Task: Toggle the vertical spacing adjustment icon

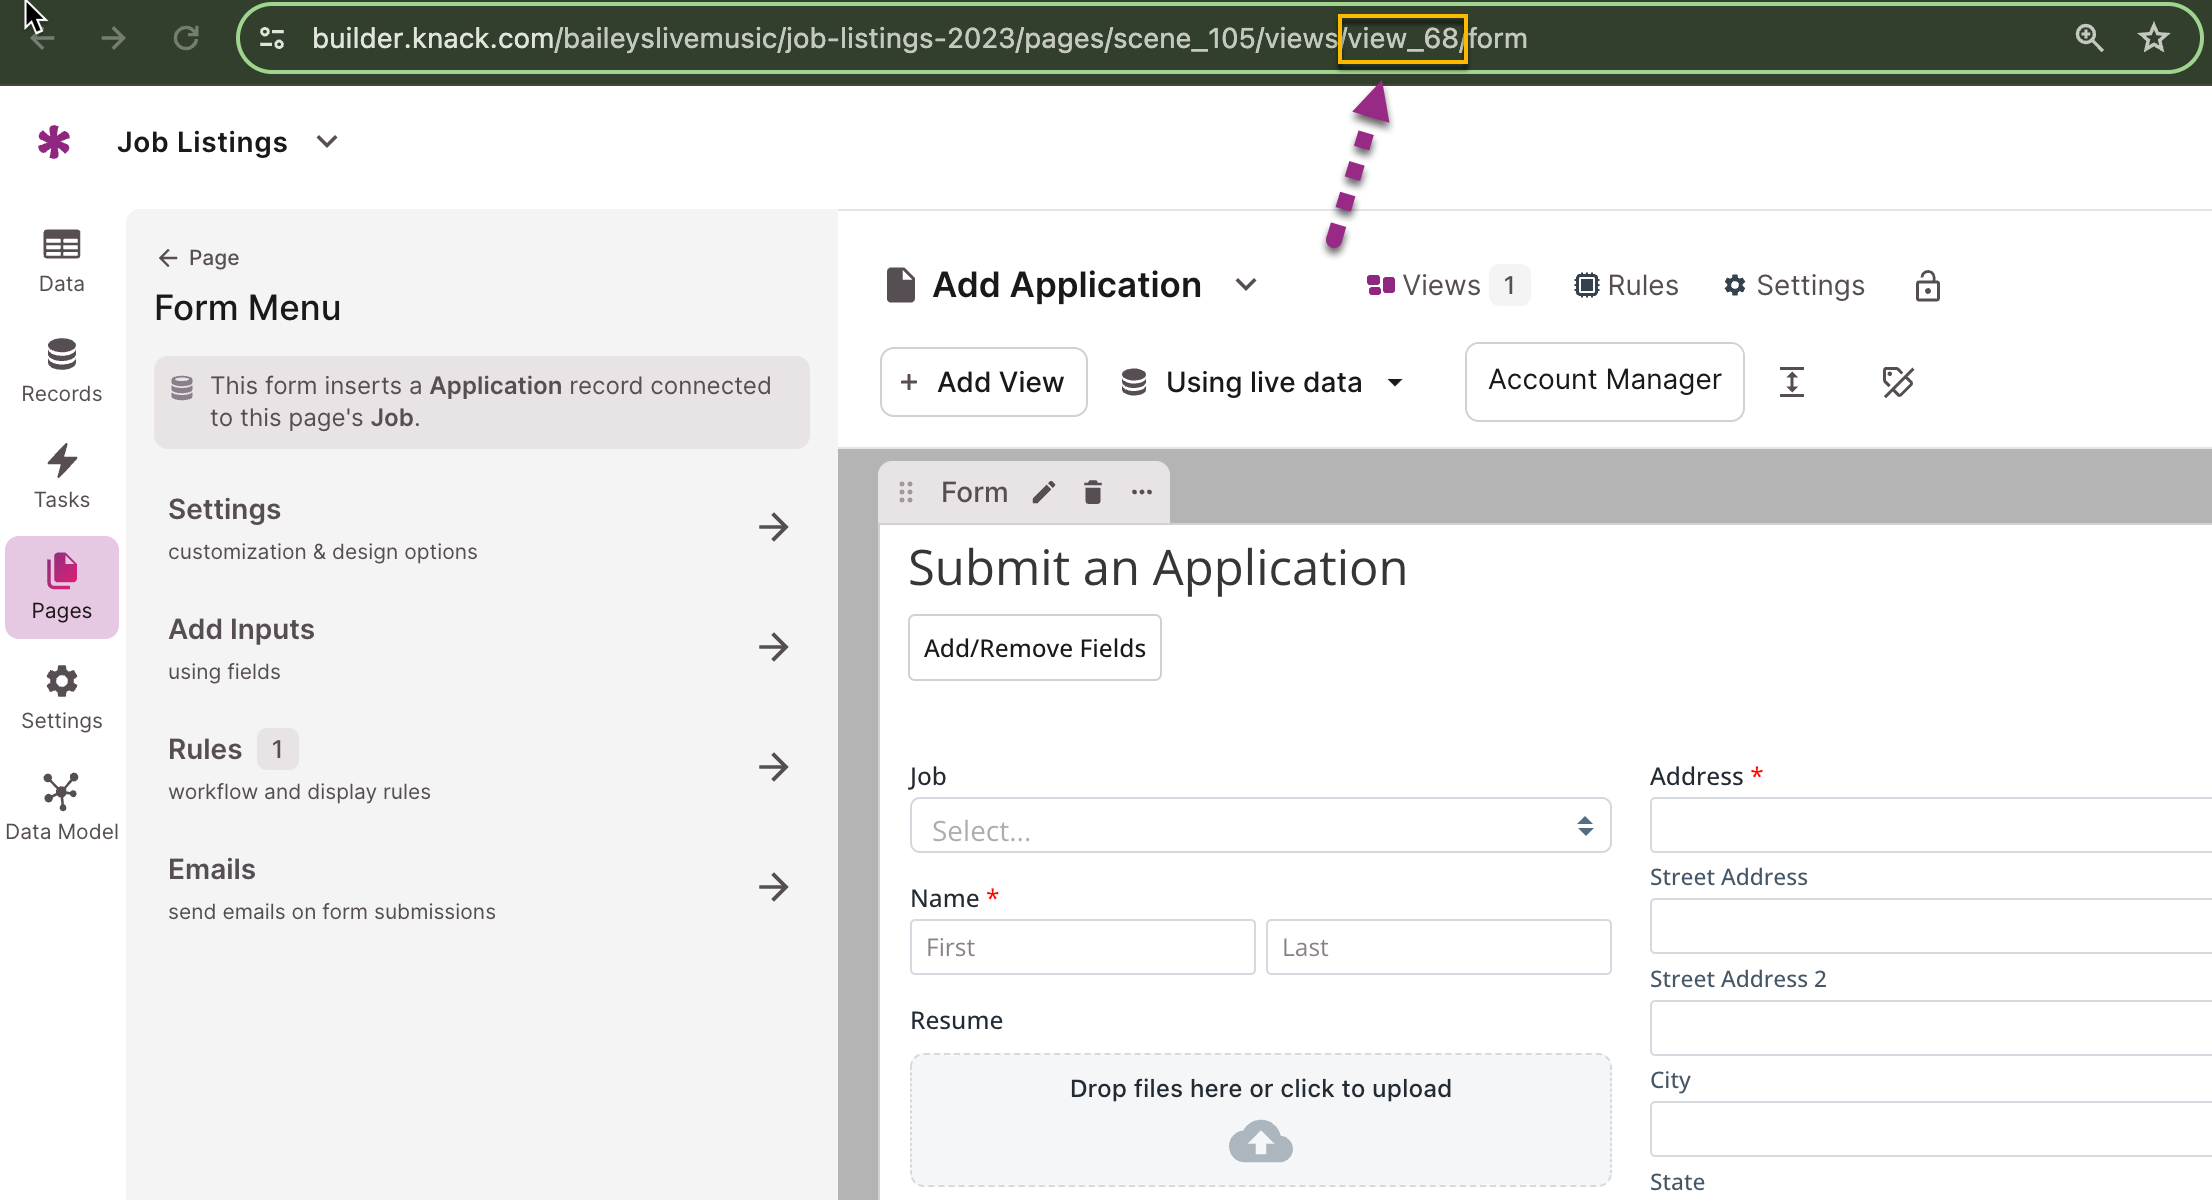Action: click(1791, 382)
